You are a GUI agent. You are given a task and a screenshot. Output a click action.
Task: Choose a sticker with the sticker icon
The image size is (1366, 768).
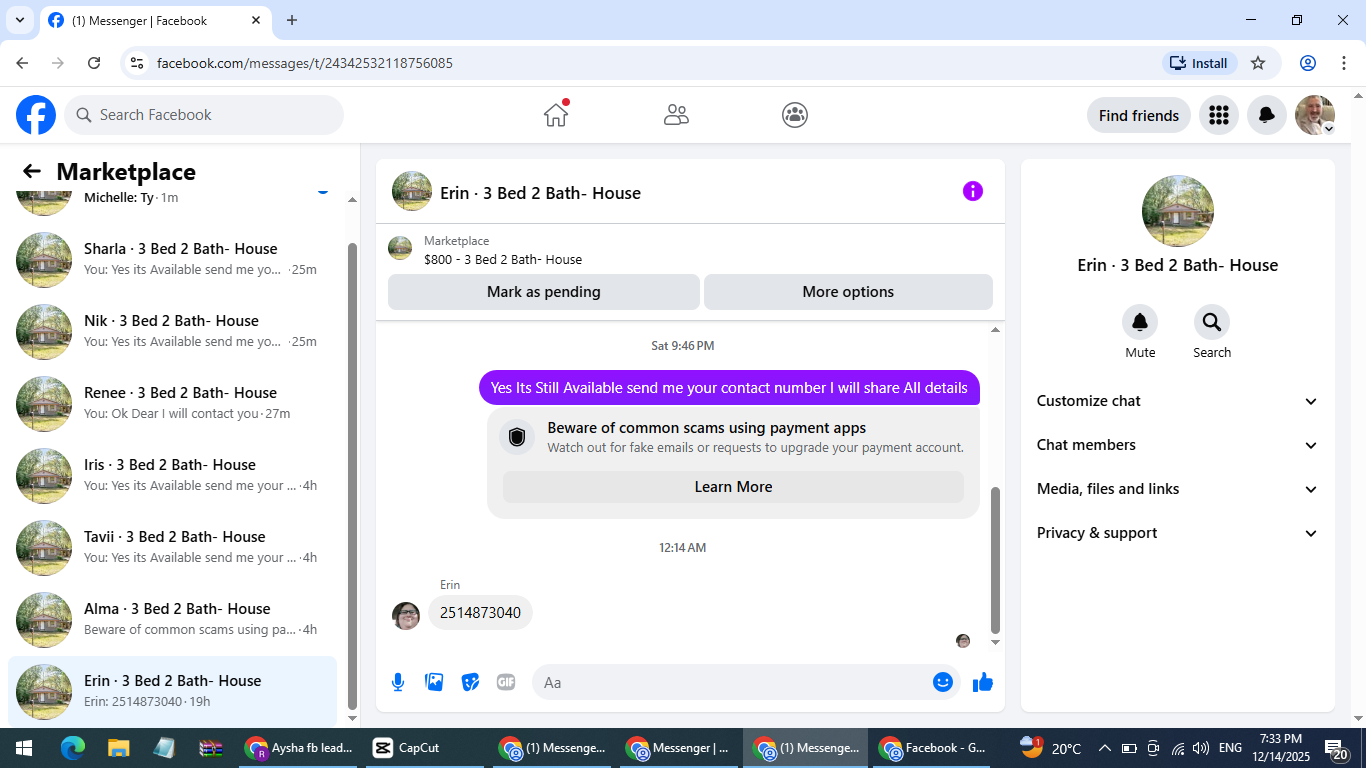click(x=470, y=682)
